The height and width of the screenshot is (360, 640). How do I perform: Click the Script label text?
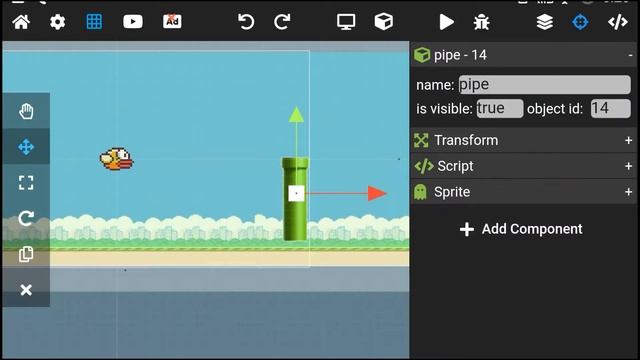pos(456,166)
